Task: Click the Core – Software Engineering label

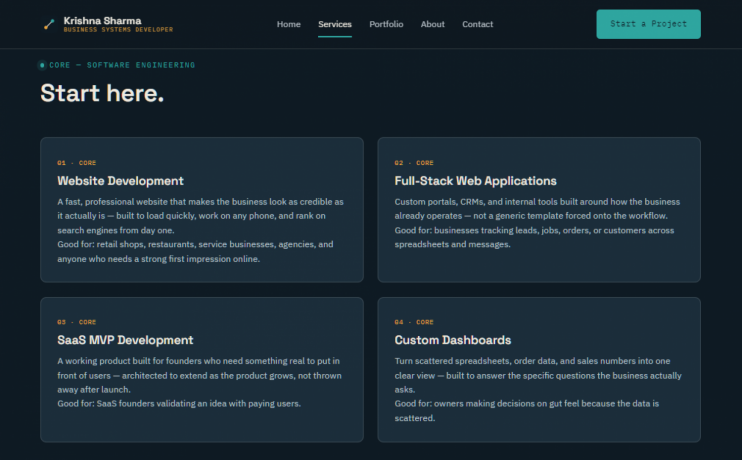Action: click(122, 65)
